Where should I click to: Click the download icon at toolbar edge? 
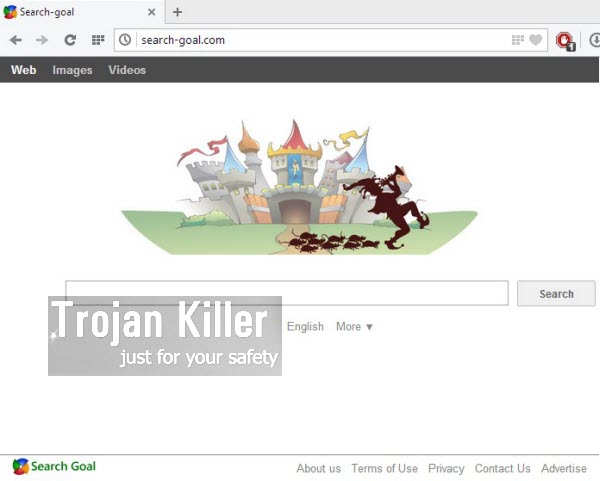595,40
